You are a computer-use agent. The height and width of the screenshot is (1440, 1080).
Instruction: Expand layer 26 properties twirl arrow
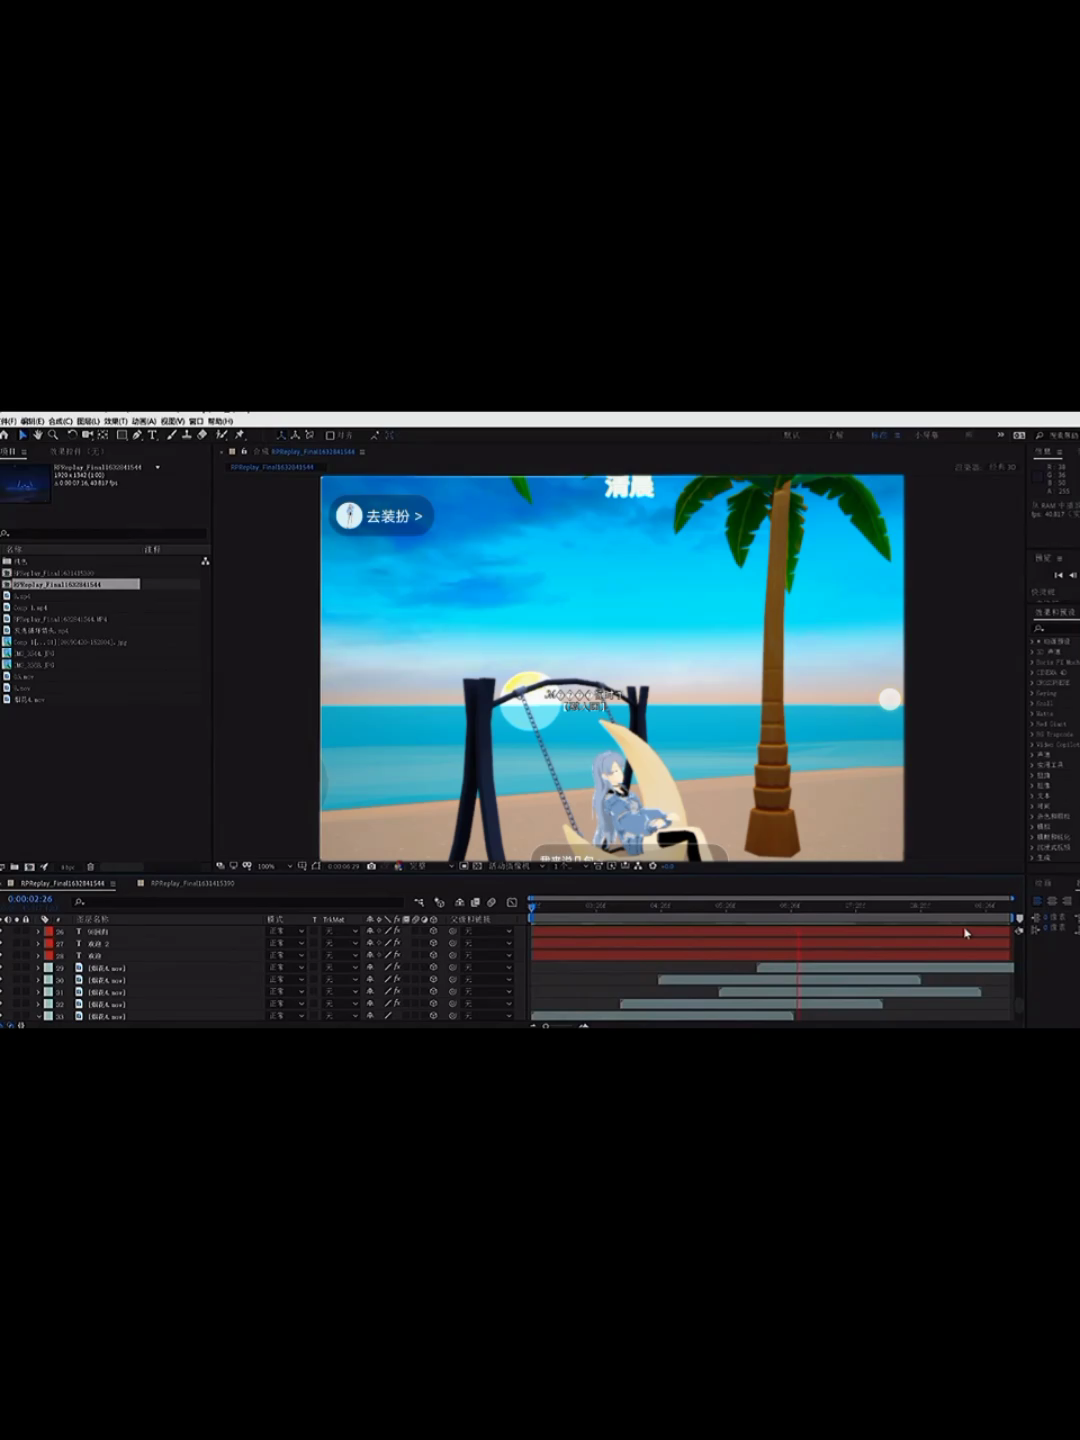tap(38, 931)
